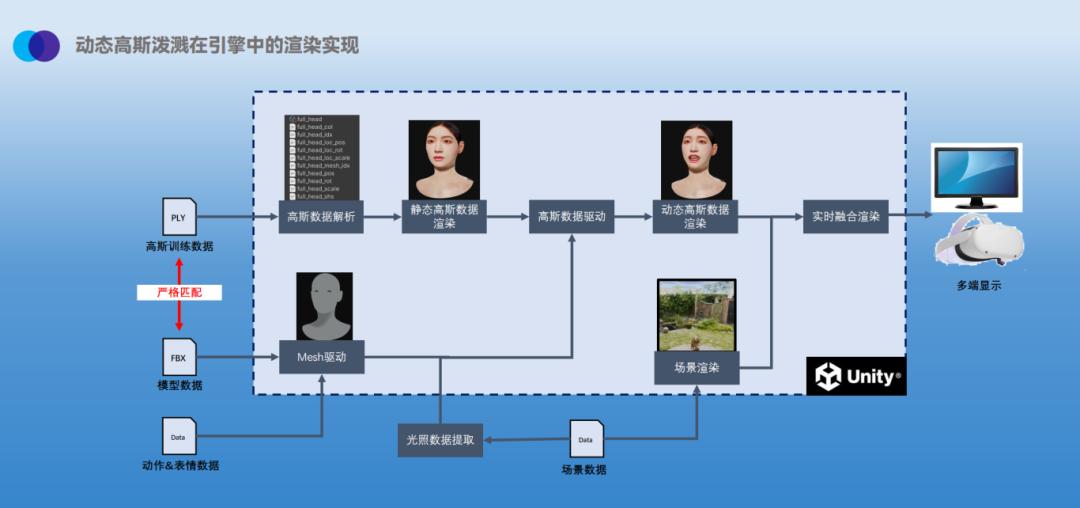Open the garden scene thumbnail

(696, 315)
